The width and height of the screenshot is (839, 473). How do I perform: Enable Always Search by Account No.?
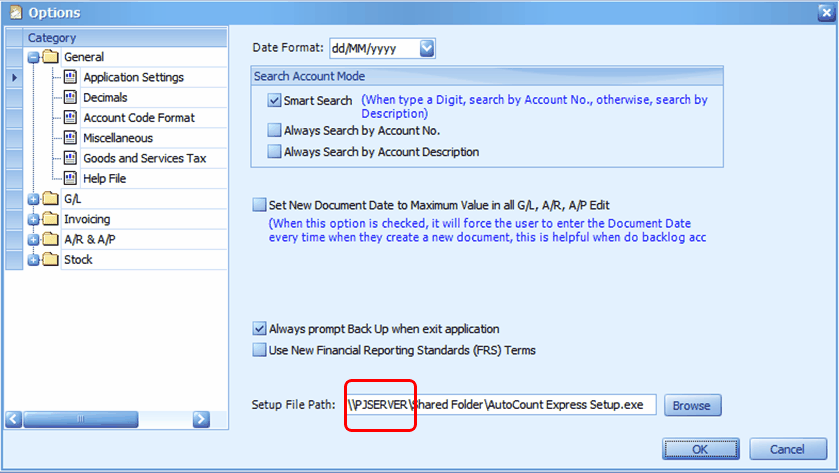pyautogui.click(x=275, y=130)
